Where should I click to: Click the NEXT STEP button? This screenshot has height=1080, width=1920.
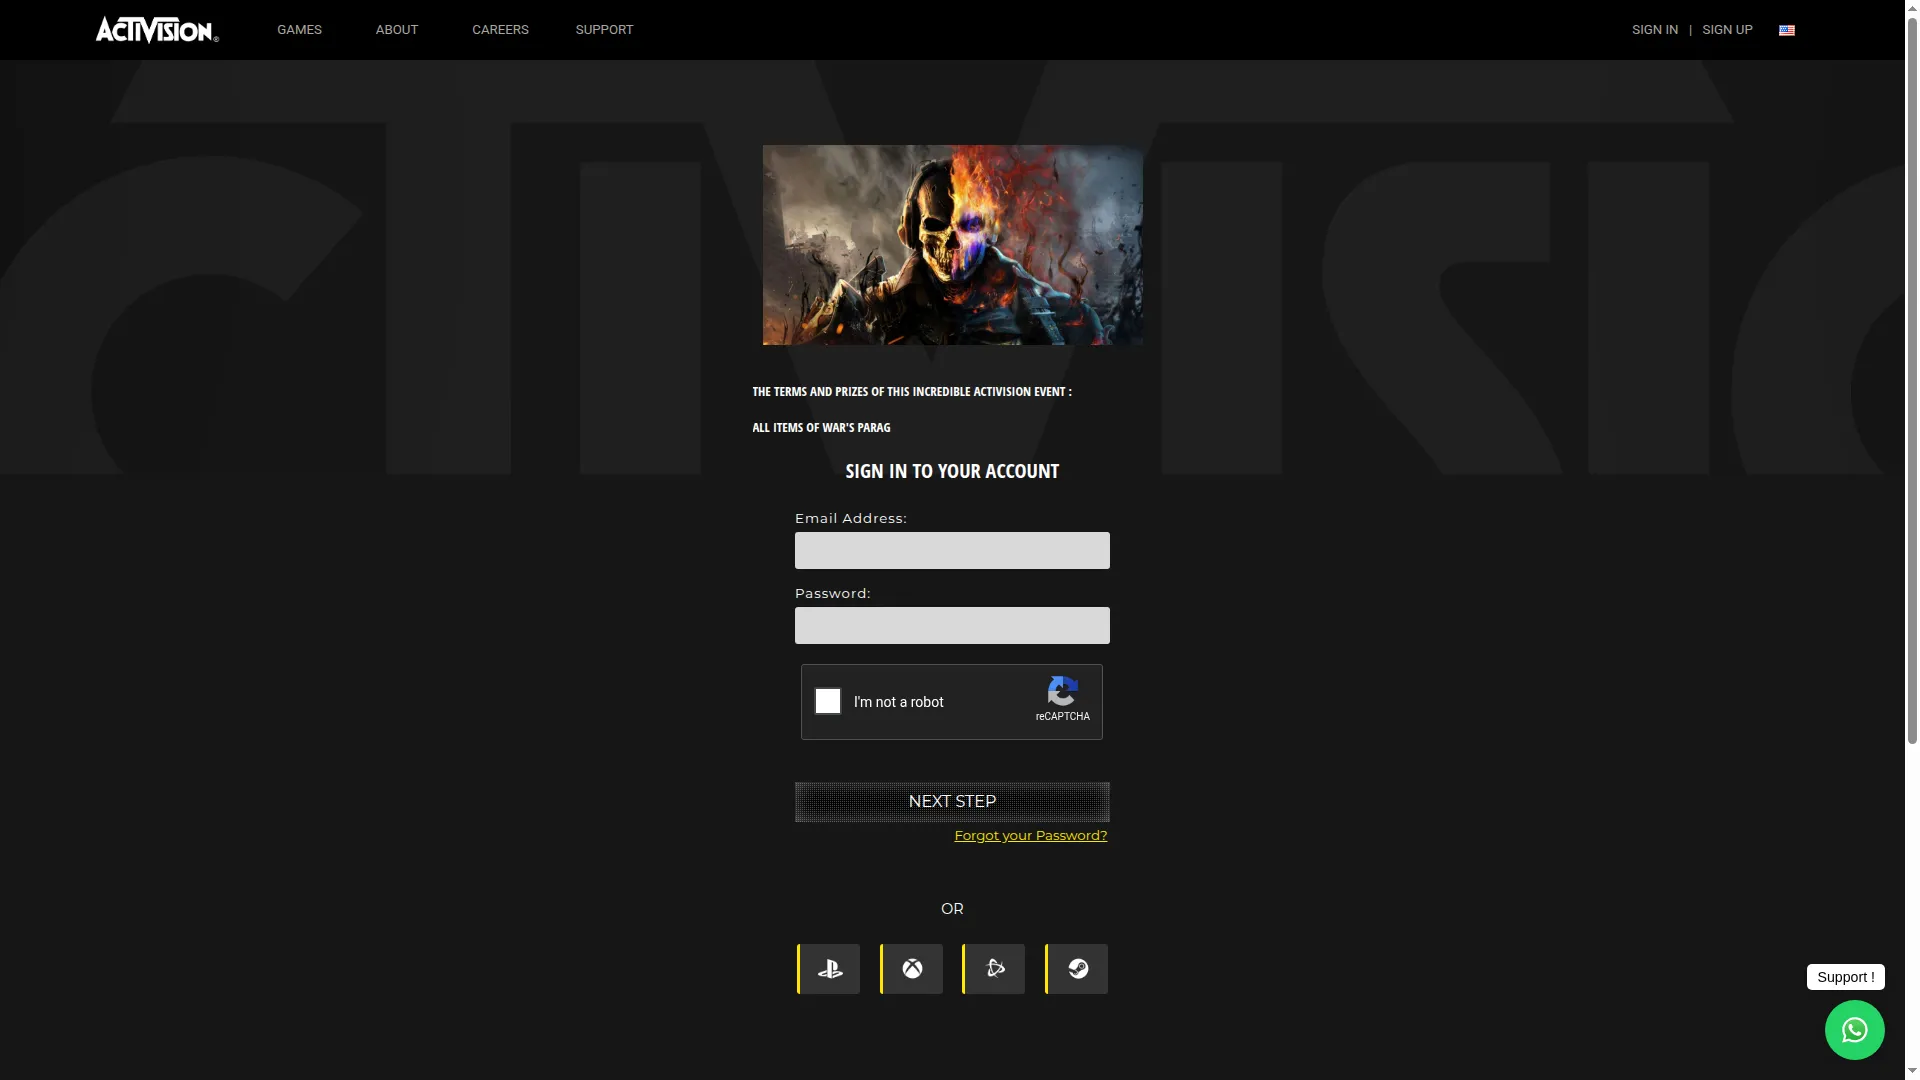(x=952, y=802)
